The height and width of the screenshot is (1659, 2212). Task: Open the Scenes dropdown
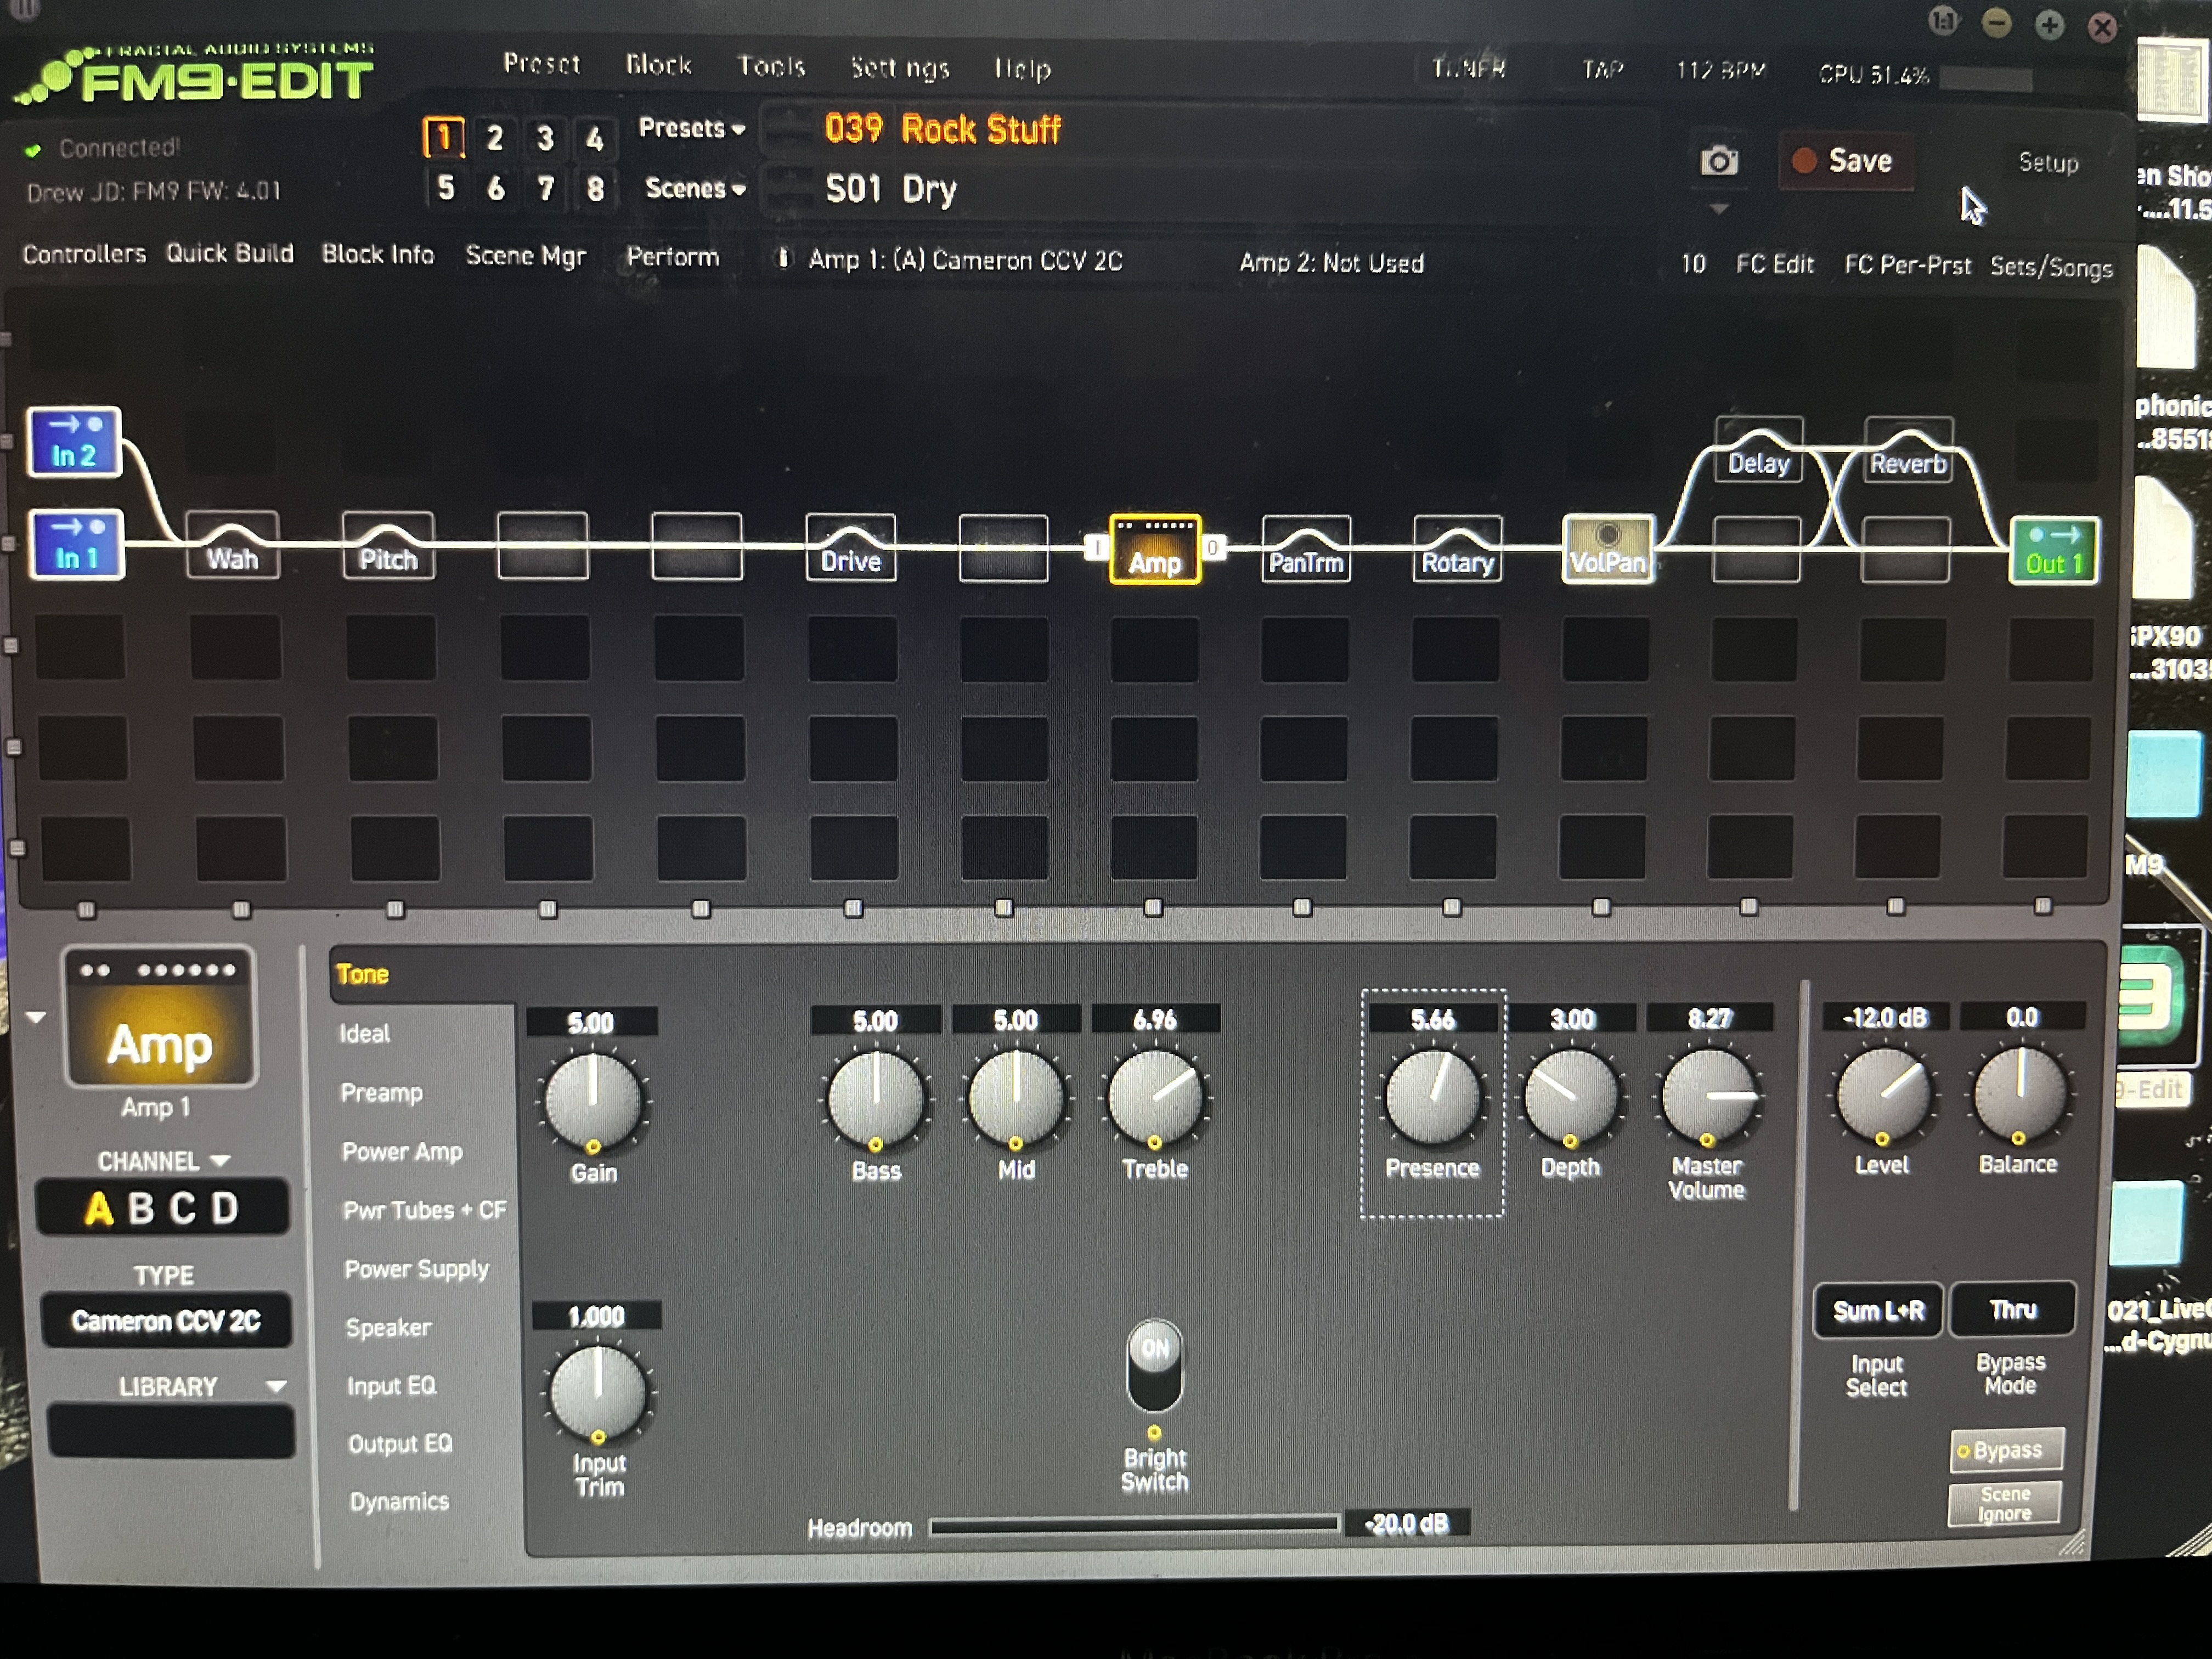695,189
